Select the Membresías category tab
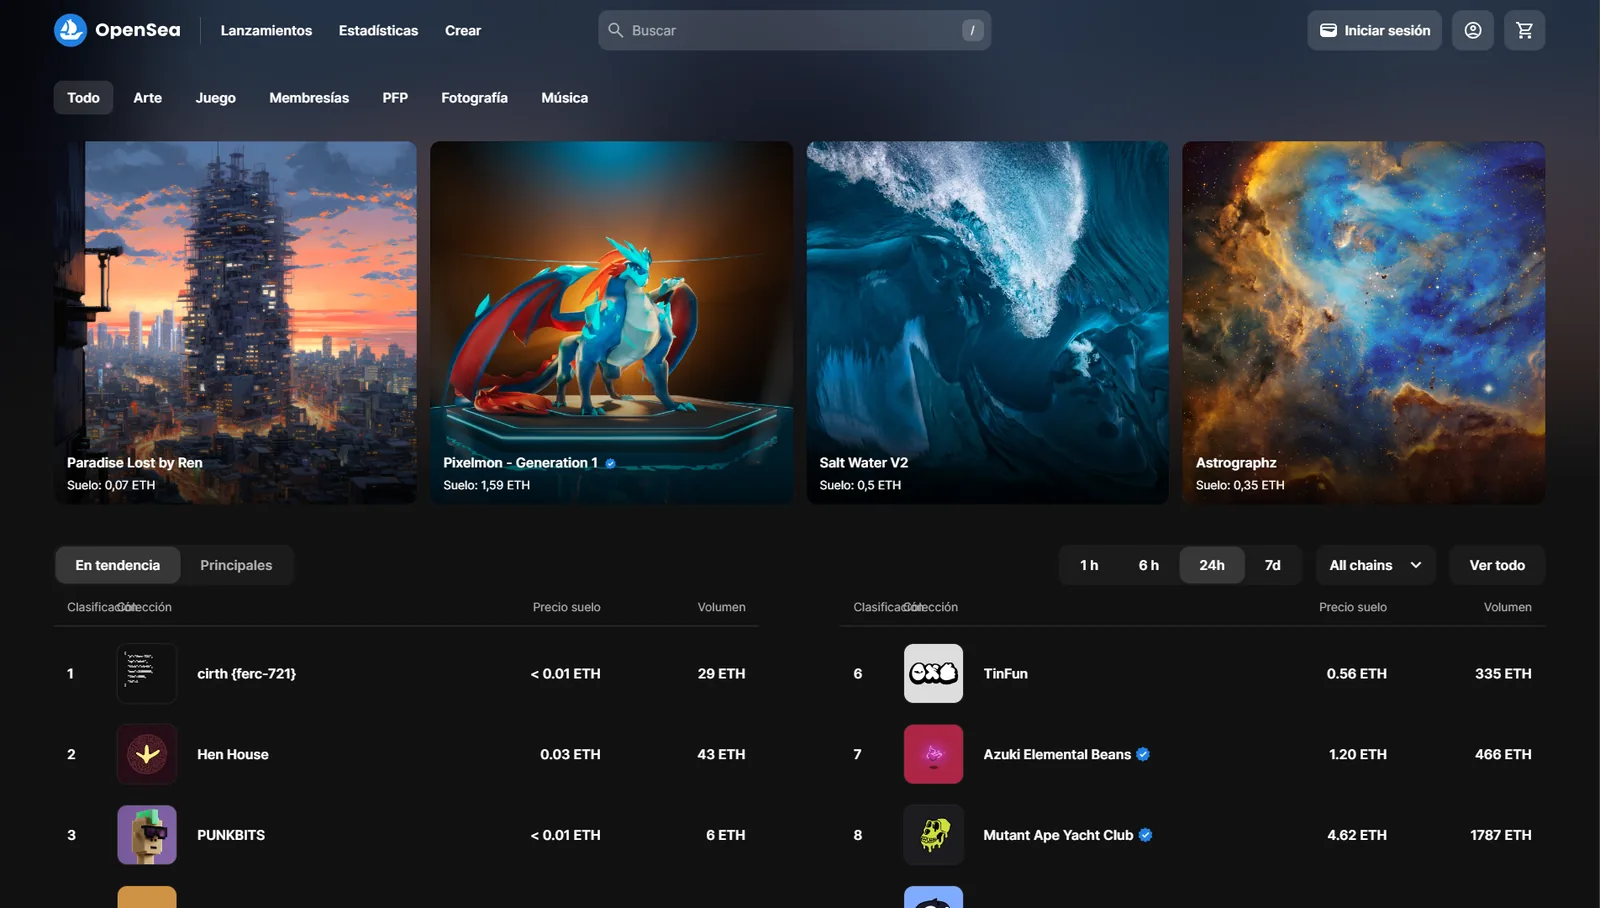1600x908 pixels. coord(309,98)
